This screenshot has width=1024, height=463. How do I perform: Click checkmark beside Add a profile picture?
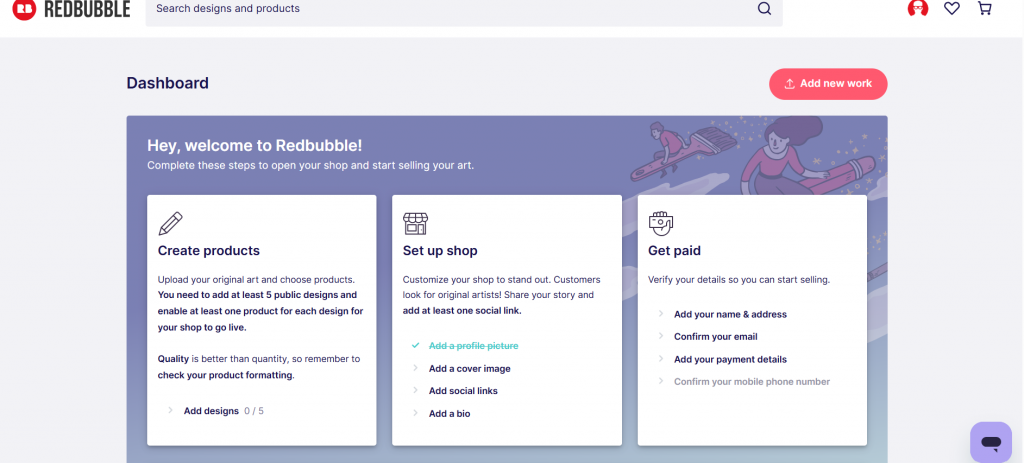(415, 345)
